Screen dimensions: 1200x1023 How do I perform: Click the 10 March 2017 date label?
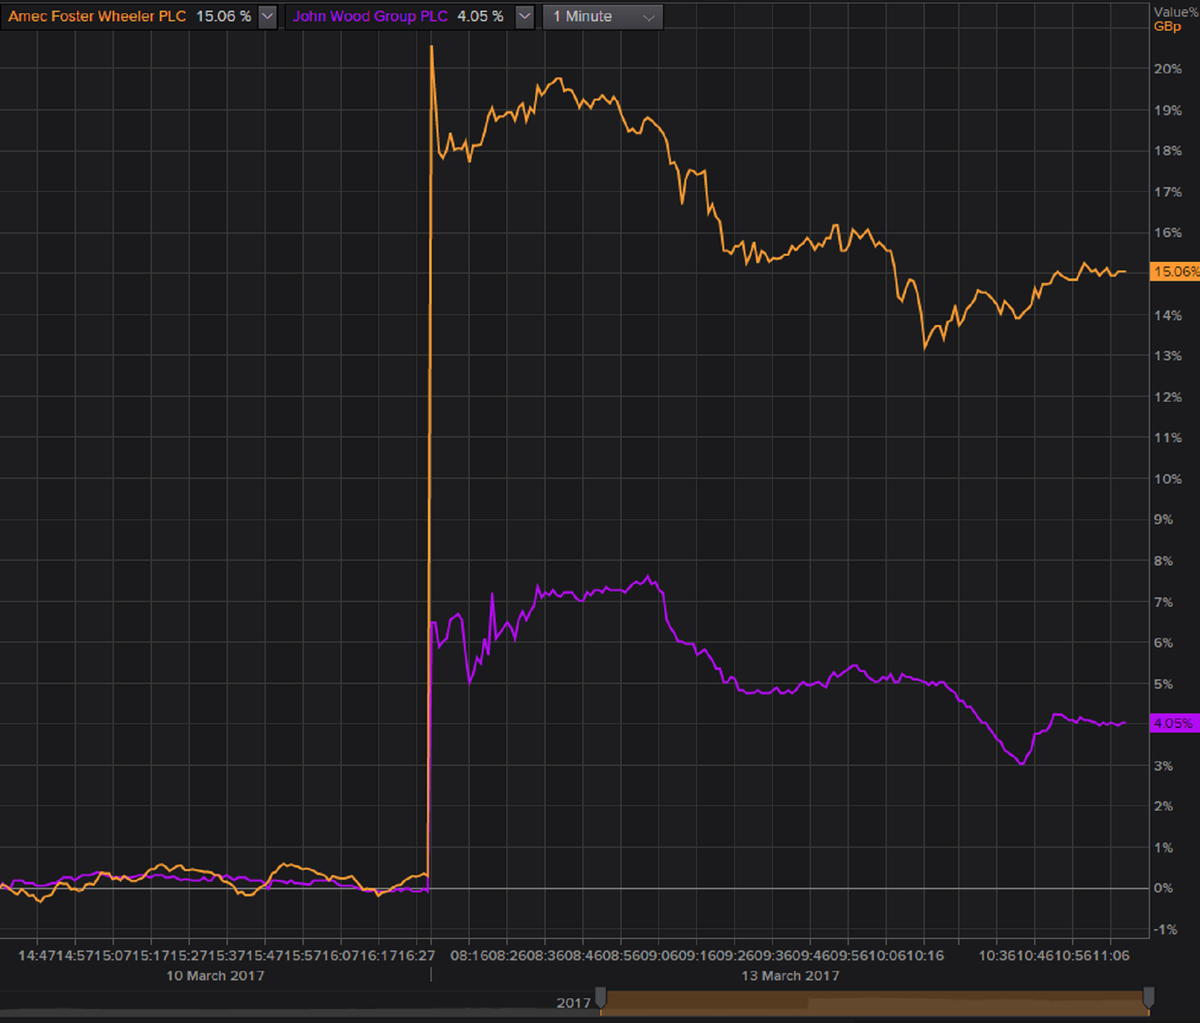(215, 975)
